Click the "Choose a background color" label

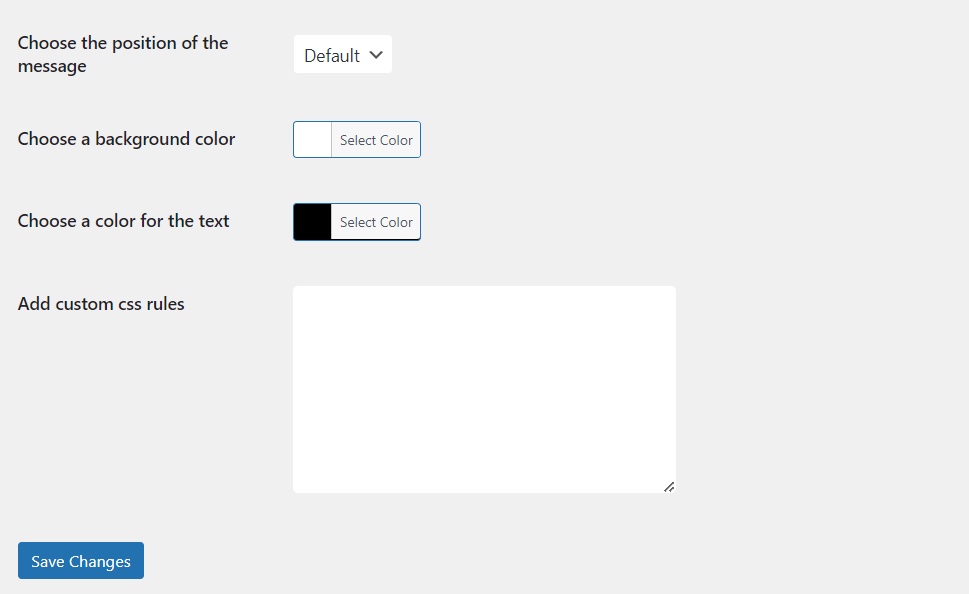(x=126, y=139)
